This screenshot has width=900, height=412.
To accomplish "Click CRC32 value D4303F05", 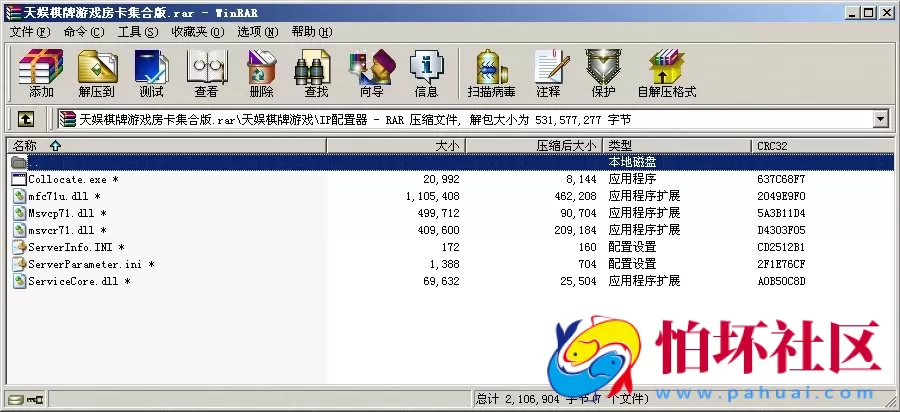I will point(781,230).
